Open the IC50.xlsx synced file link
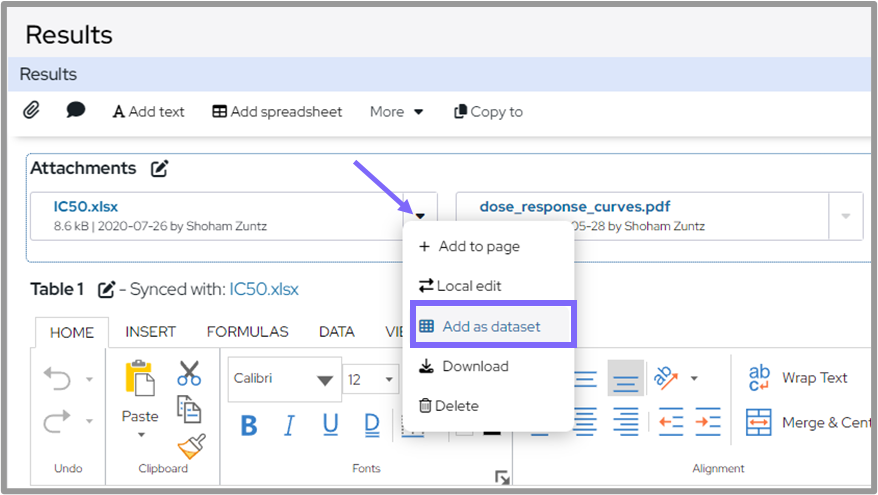This screenshot has width=878, height=495. pyautogui.click(x=264, y=289)
